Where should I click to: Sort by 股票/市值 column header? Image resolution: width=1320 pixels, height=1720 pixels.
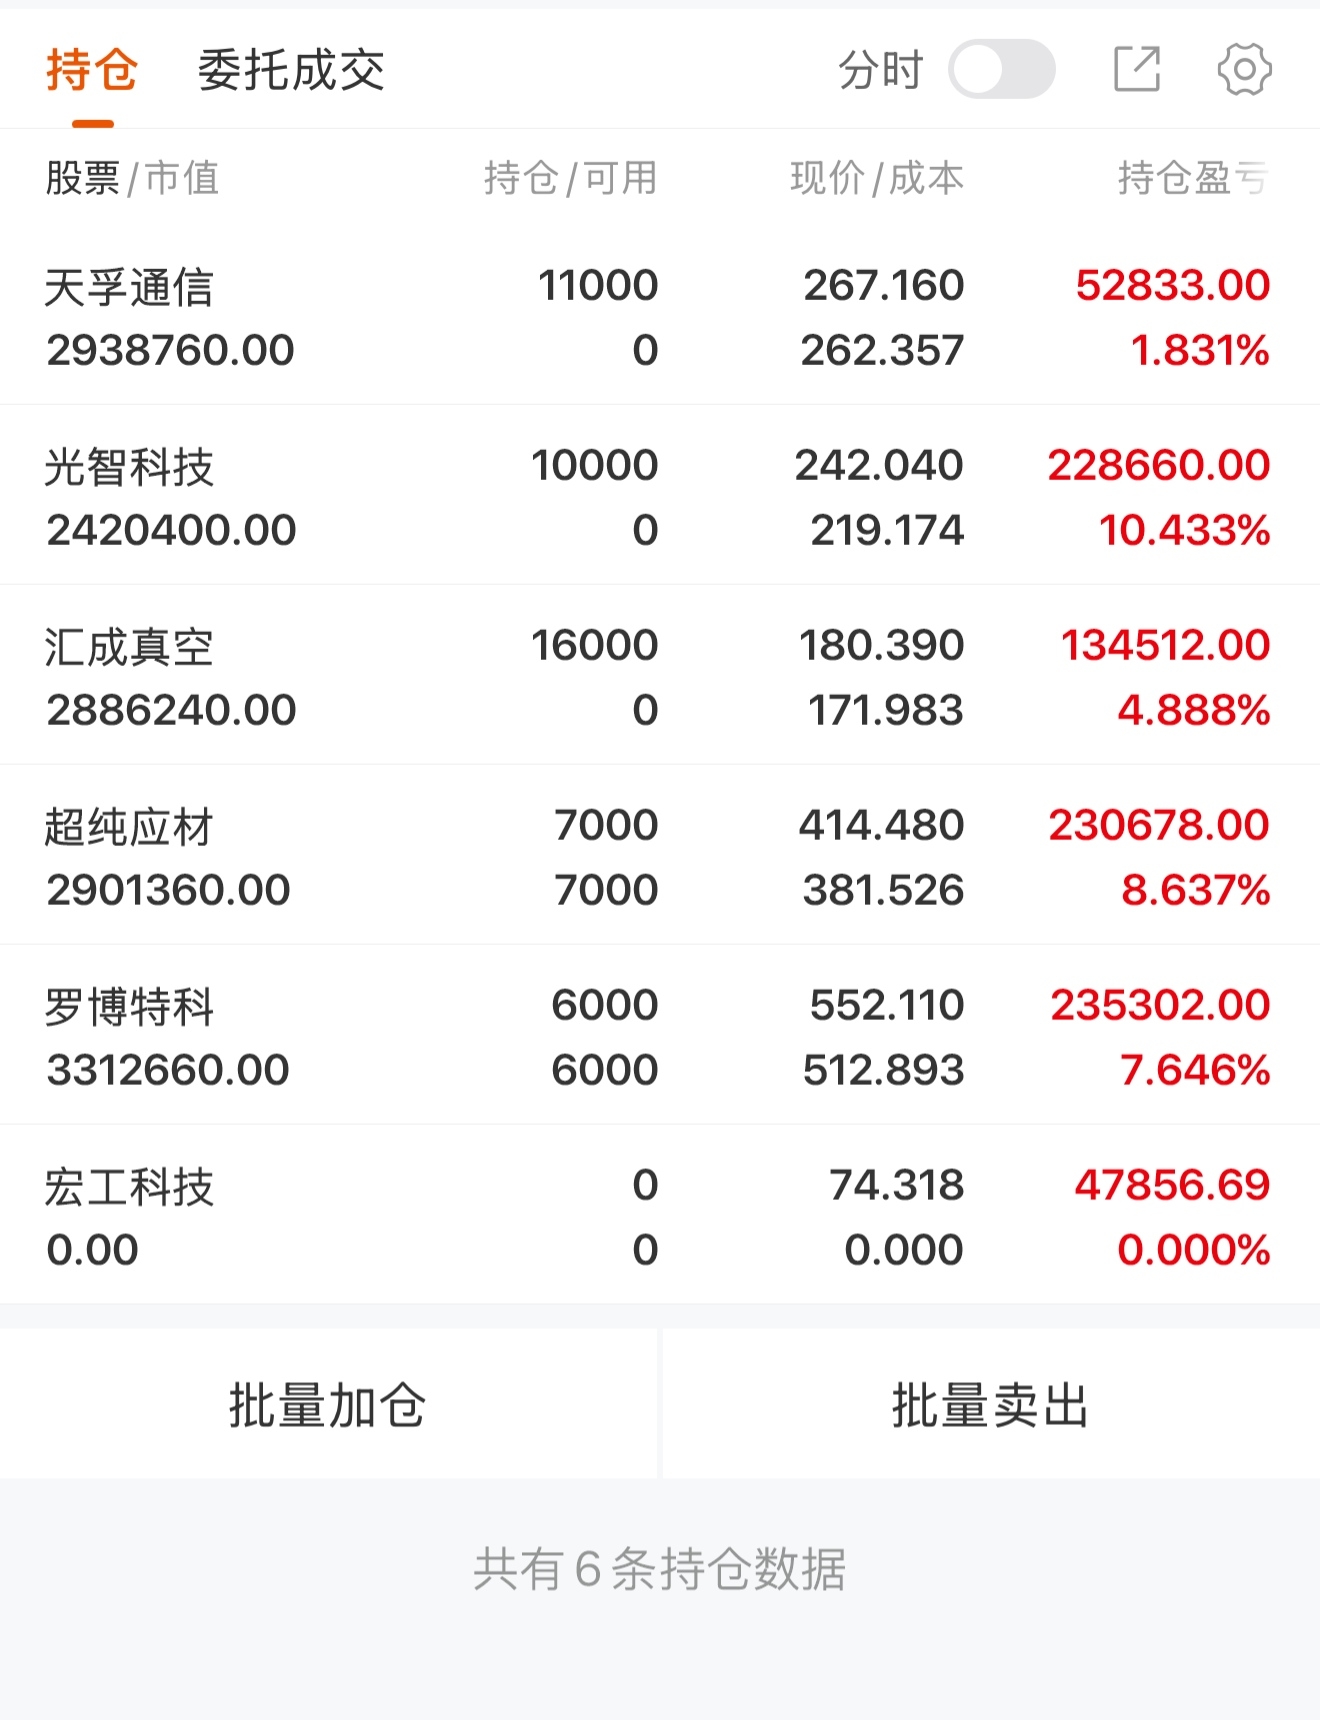(132, 178)
